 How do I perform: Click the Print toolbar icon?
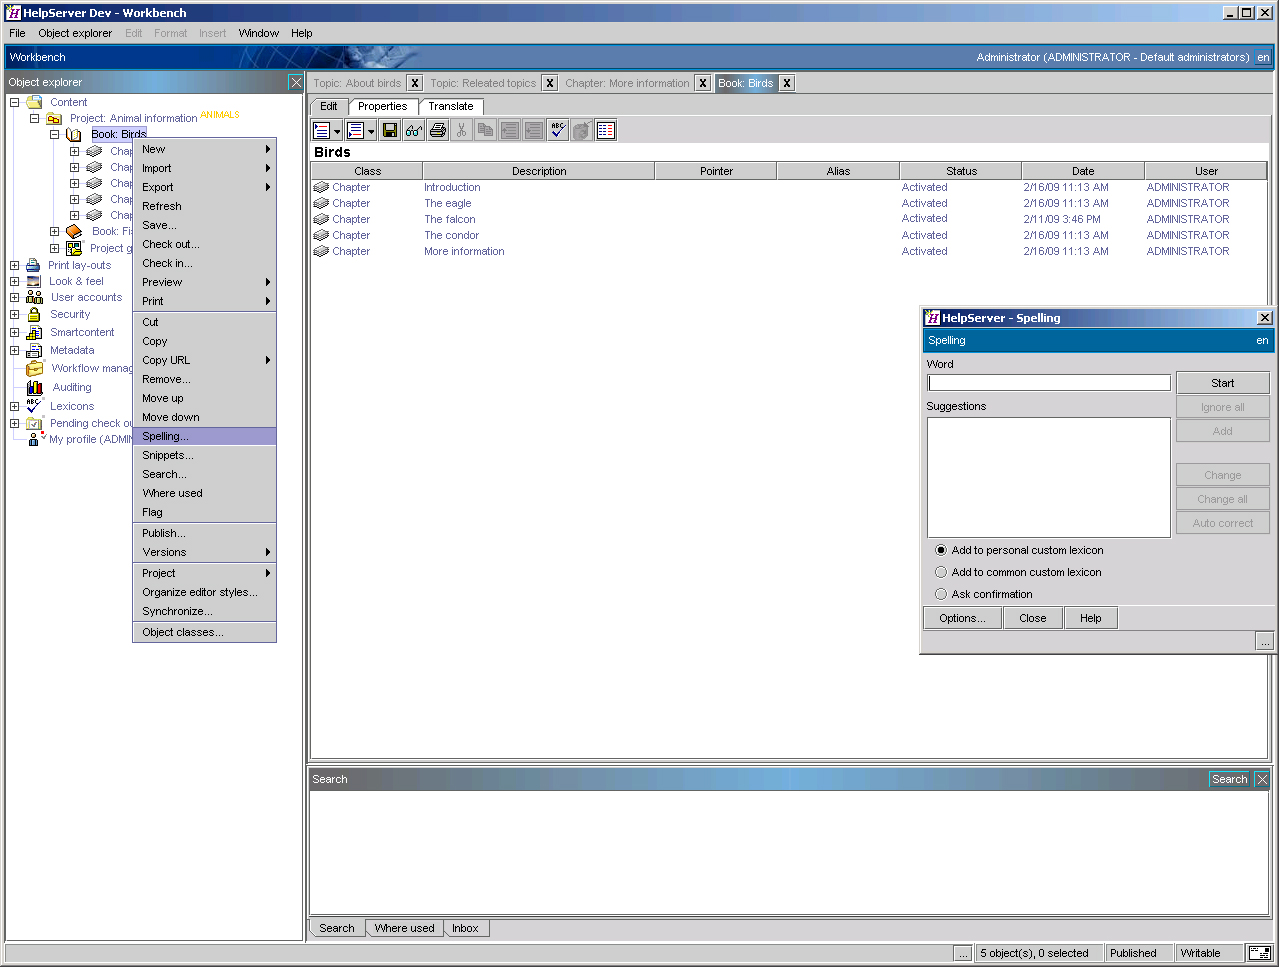pos(437,130)
